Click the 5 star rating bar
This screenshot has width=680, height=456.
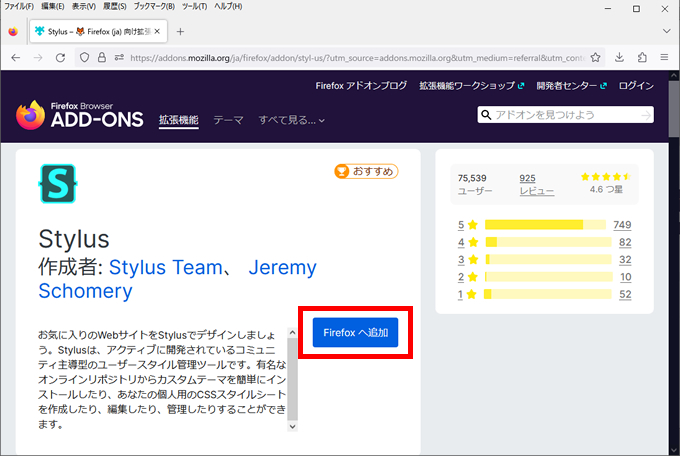pos(545,225)
